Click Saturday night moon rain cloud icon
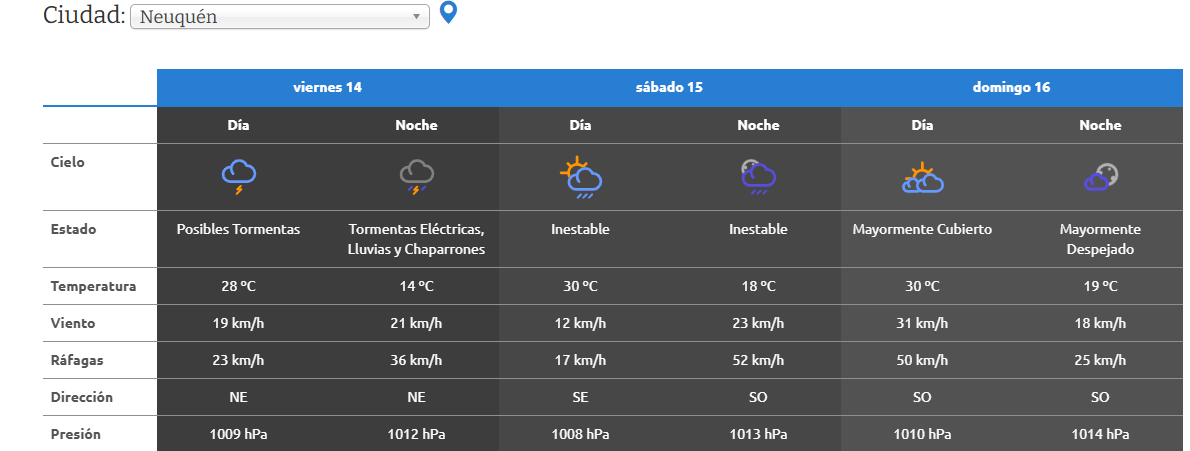Image resolution: width=1190 pixels, height=451 pixels. (x=758, y=176)
